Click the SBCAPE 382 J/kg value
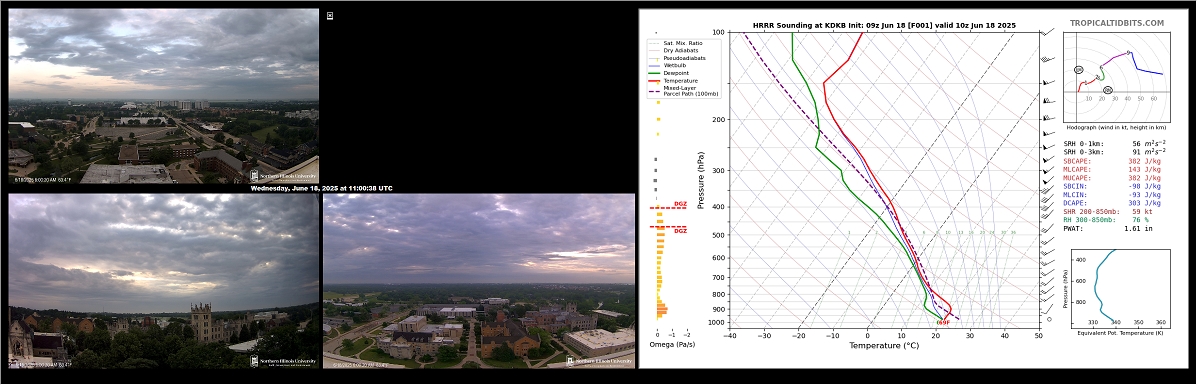 click(x=1144, y=161)
